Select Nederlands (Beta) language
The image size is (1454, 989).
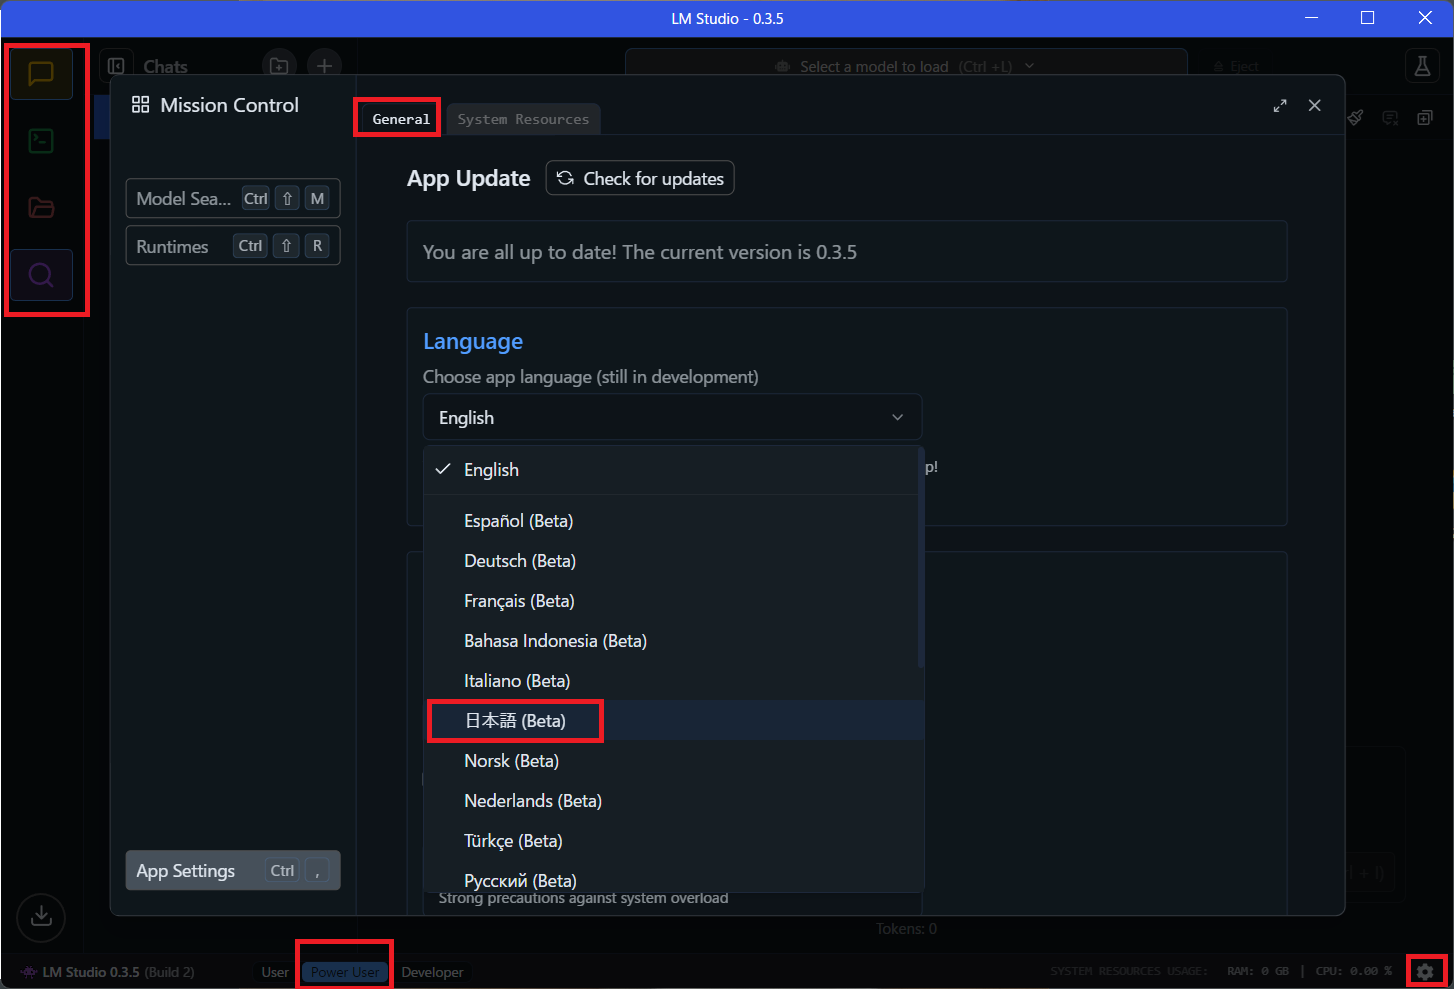672,801
